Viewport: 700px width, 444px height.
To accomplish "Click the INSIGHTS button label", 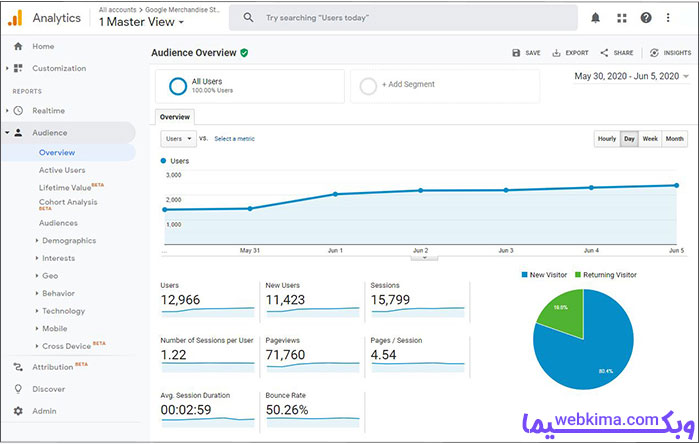I will pyautogui.click(x=677, y=53).
